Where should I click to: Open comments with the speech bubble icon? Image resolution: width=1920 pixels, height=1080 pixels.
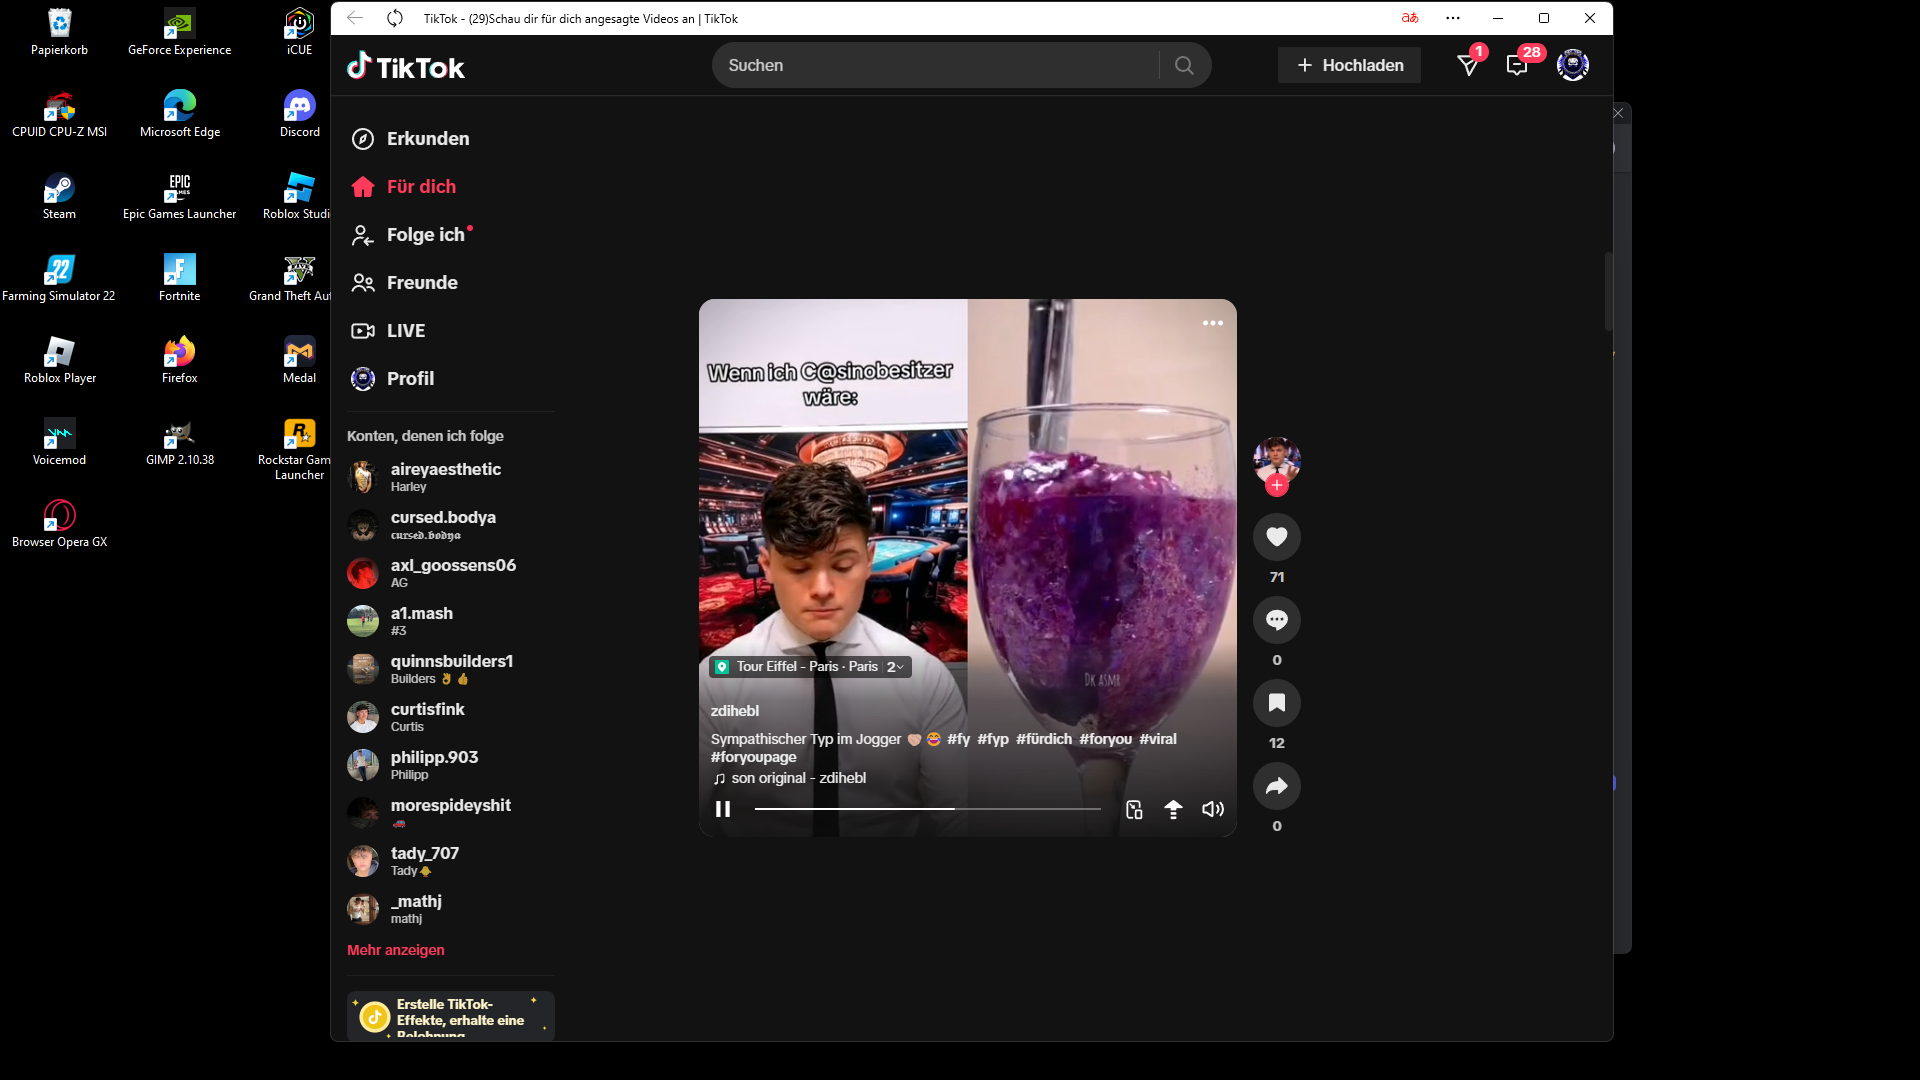click(1277, 620)
